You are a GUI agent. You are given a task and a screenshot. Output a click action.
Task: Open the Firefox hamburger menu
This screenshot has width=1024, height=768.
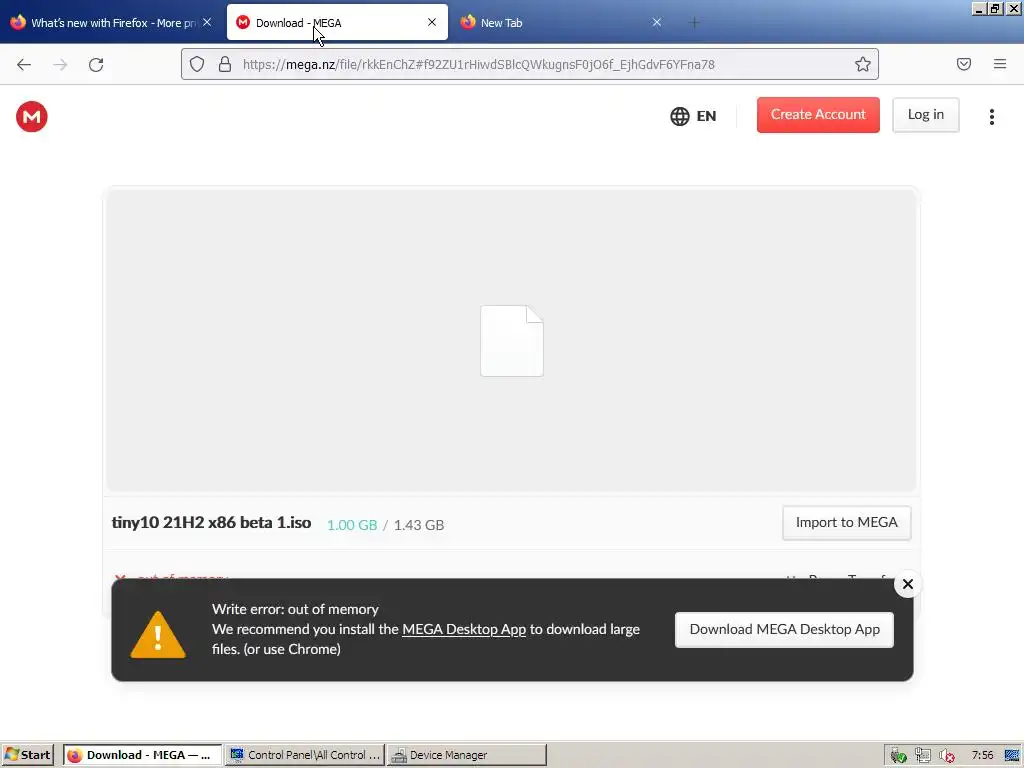click(999, 64)
